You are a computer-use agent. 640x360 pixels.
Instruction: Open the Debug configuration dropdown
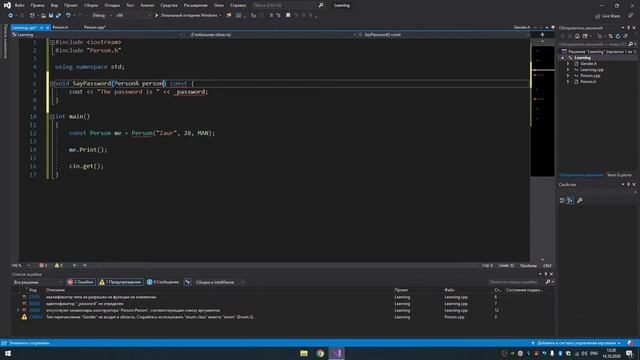(x=101, y=15)
